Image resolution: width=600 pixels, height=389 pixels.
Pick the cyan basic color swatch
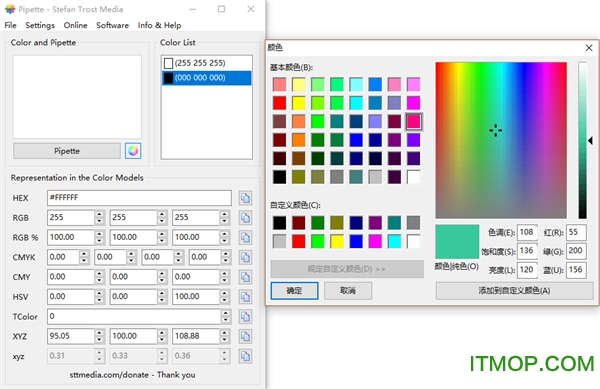356,103
